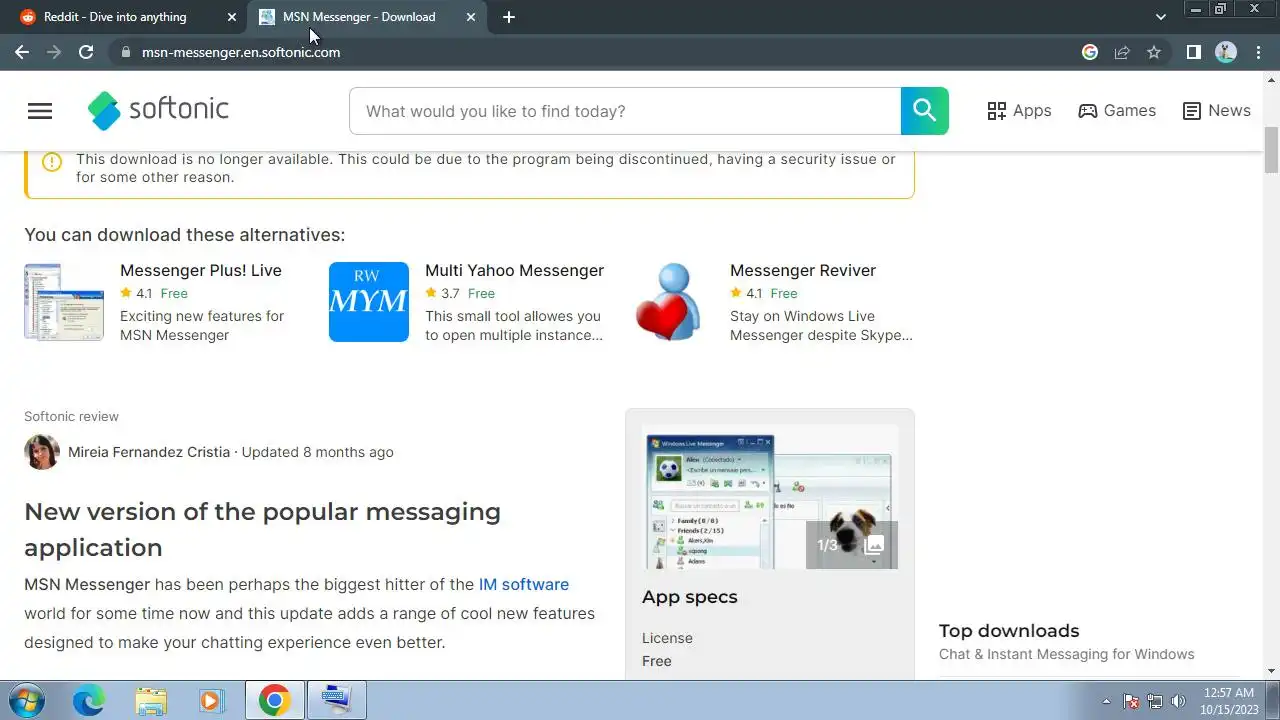Click the scrollbar down arrow

point(1271,671)
